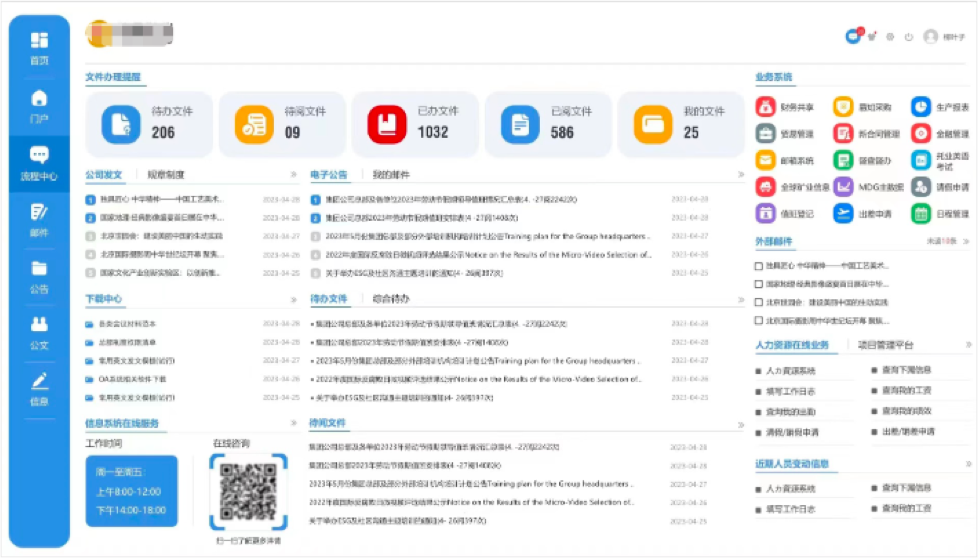The image size is (978, 558).
Task: Expand more arrow for 电子公告 panel
Action: 740,174
